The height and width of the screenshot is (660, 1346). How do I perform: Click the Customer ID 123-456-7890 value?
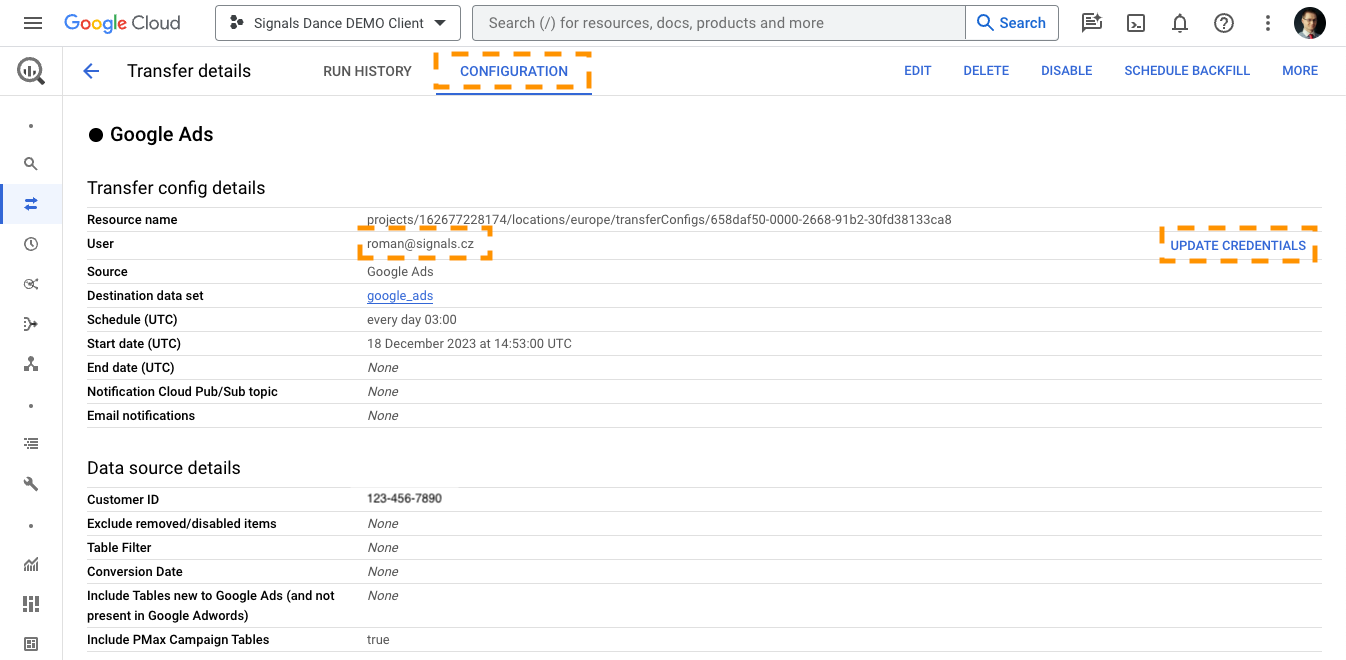click(x=404, y=498)
